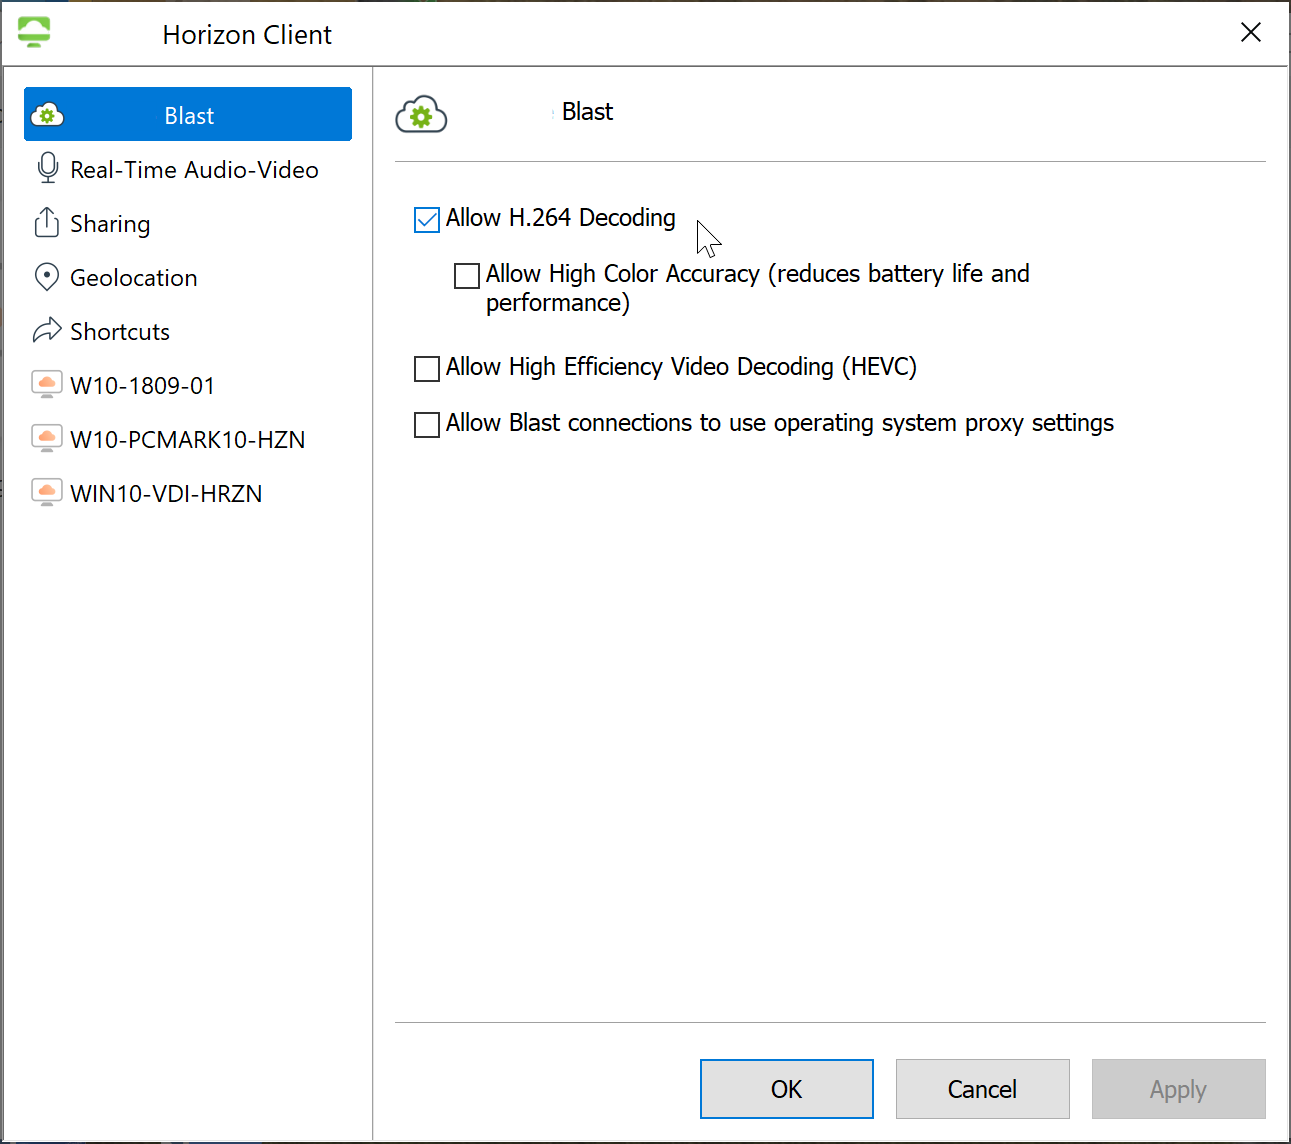This screenshot has width=1291, height=1144.
Task: Enable Blast connections to use system proxy settings
Action: [426, 424]
